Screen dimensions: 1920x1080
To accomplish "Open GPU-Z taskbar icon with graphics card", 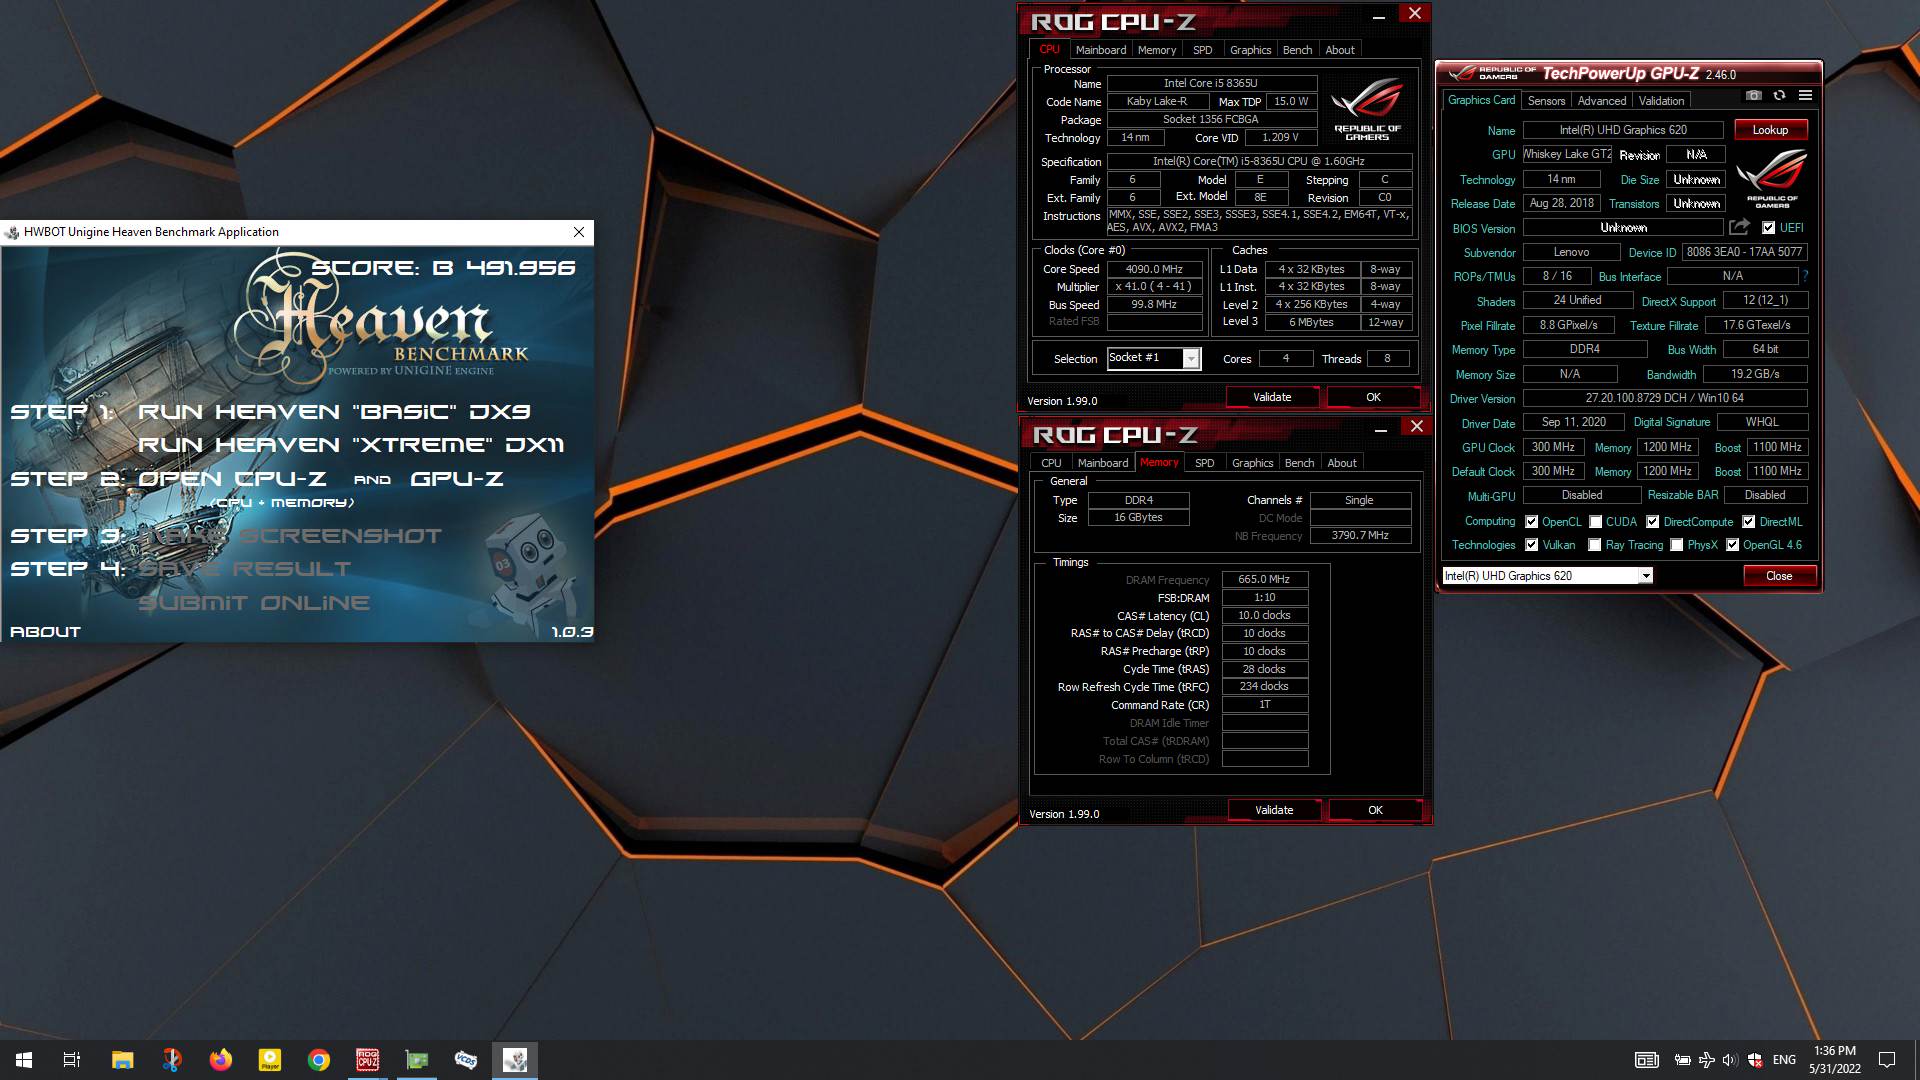I will [417, 1060].
